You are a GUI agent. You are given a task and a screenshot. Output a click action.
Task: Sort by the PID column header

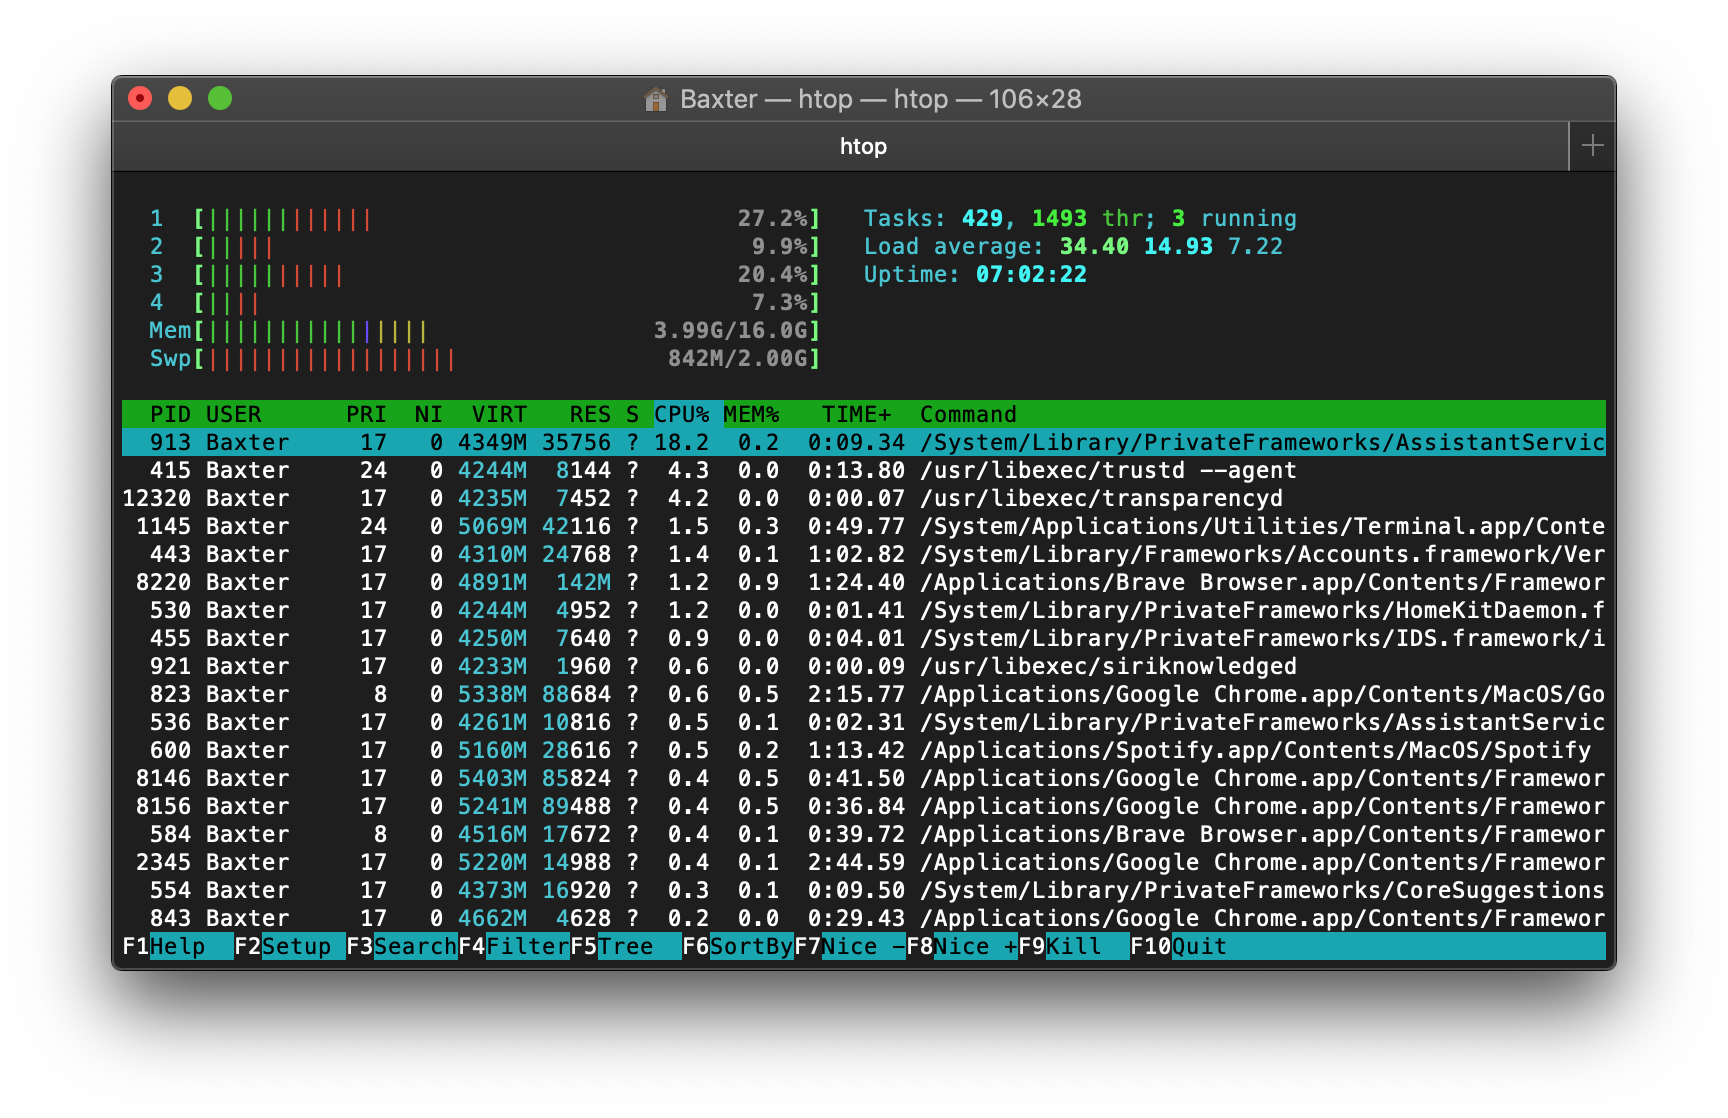click(170, 414)
